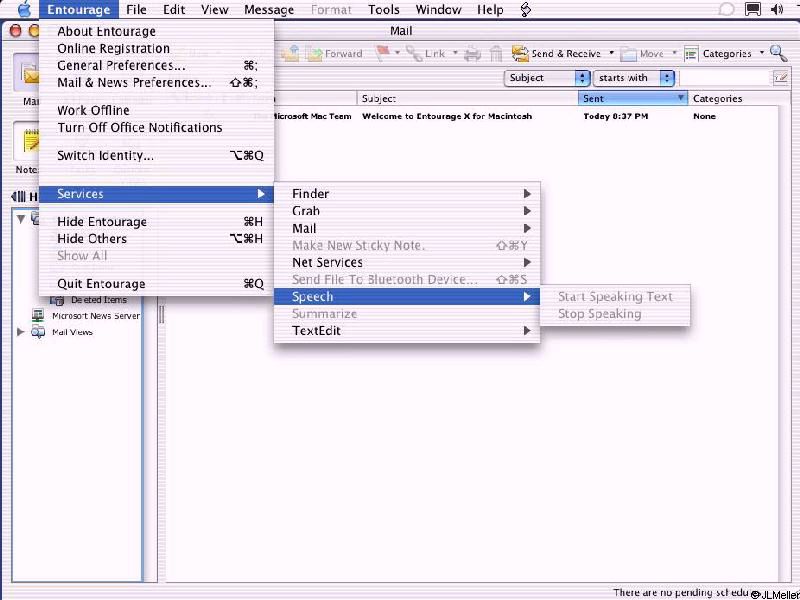Choose Turn Off Office Notifications
Screen dimensions: 800x600
pos(157,128)
